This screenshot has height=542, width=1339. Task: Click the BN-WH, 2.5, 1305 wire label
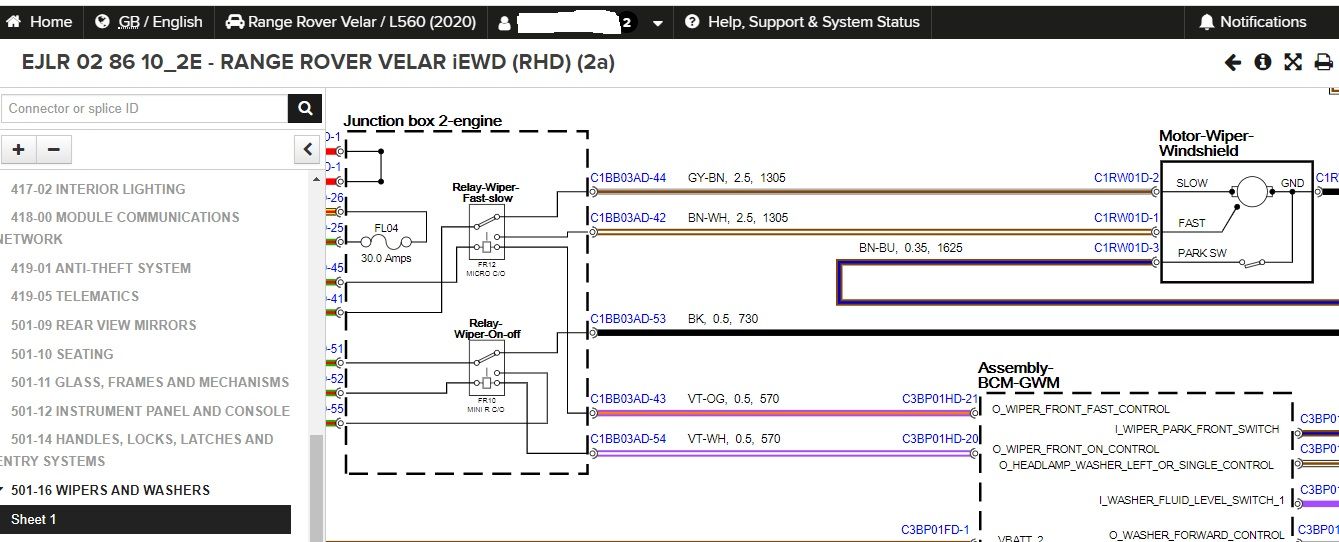click(737, 217)
